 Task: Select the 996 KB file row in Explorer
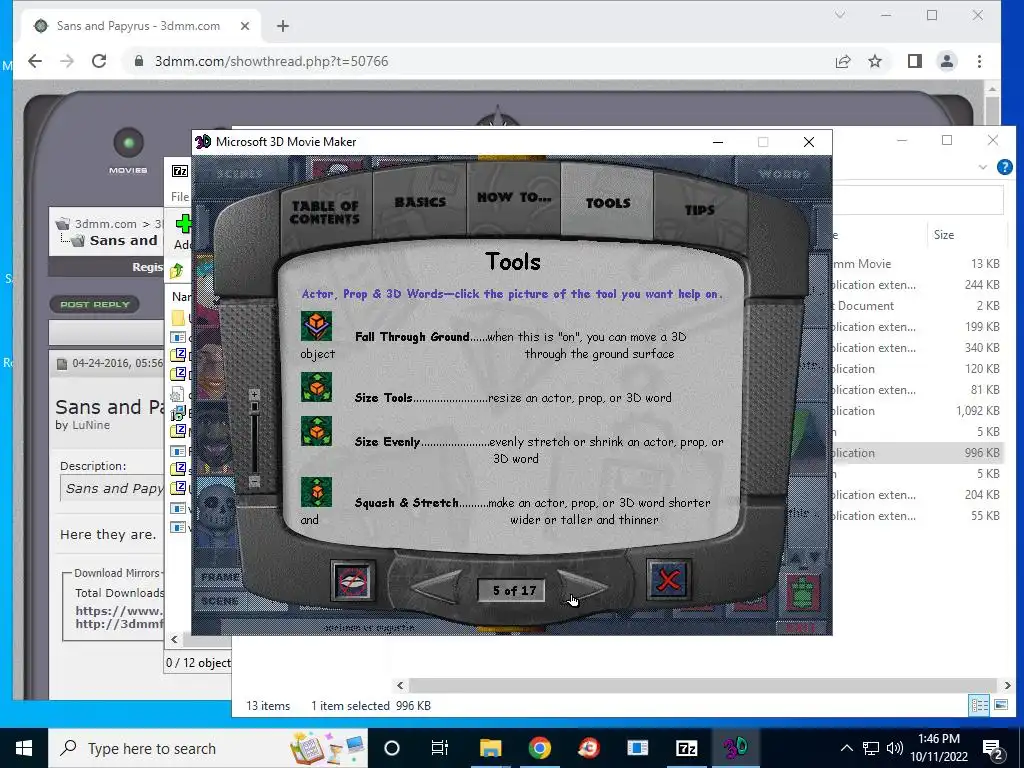click(x=916, y=453)
